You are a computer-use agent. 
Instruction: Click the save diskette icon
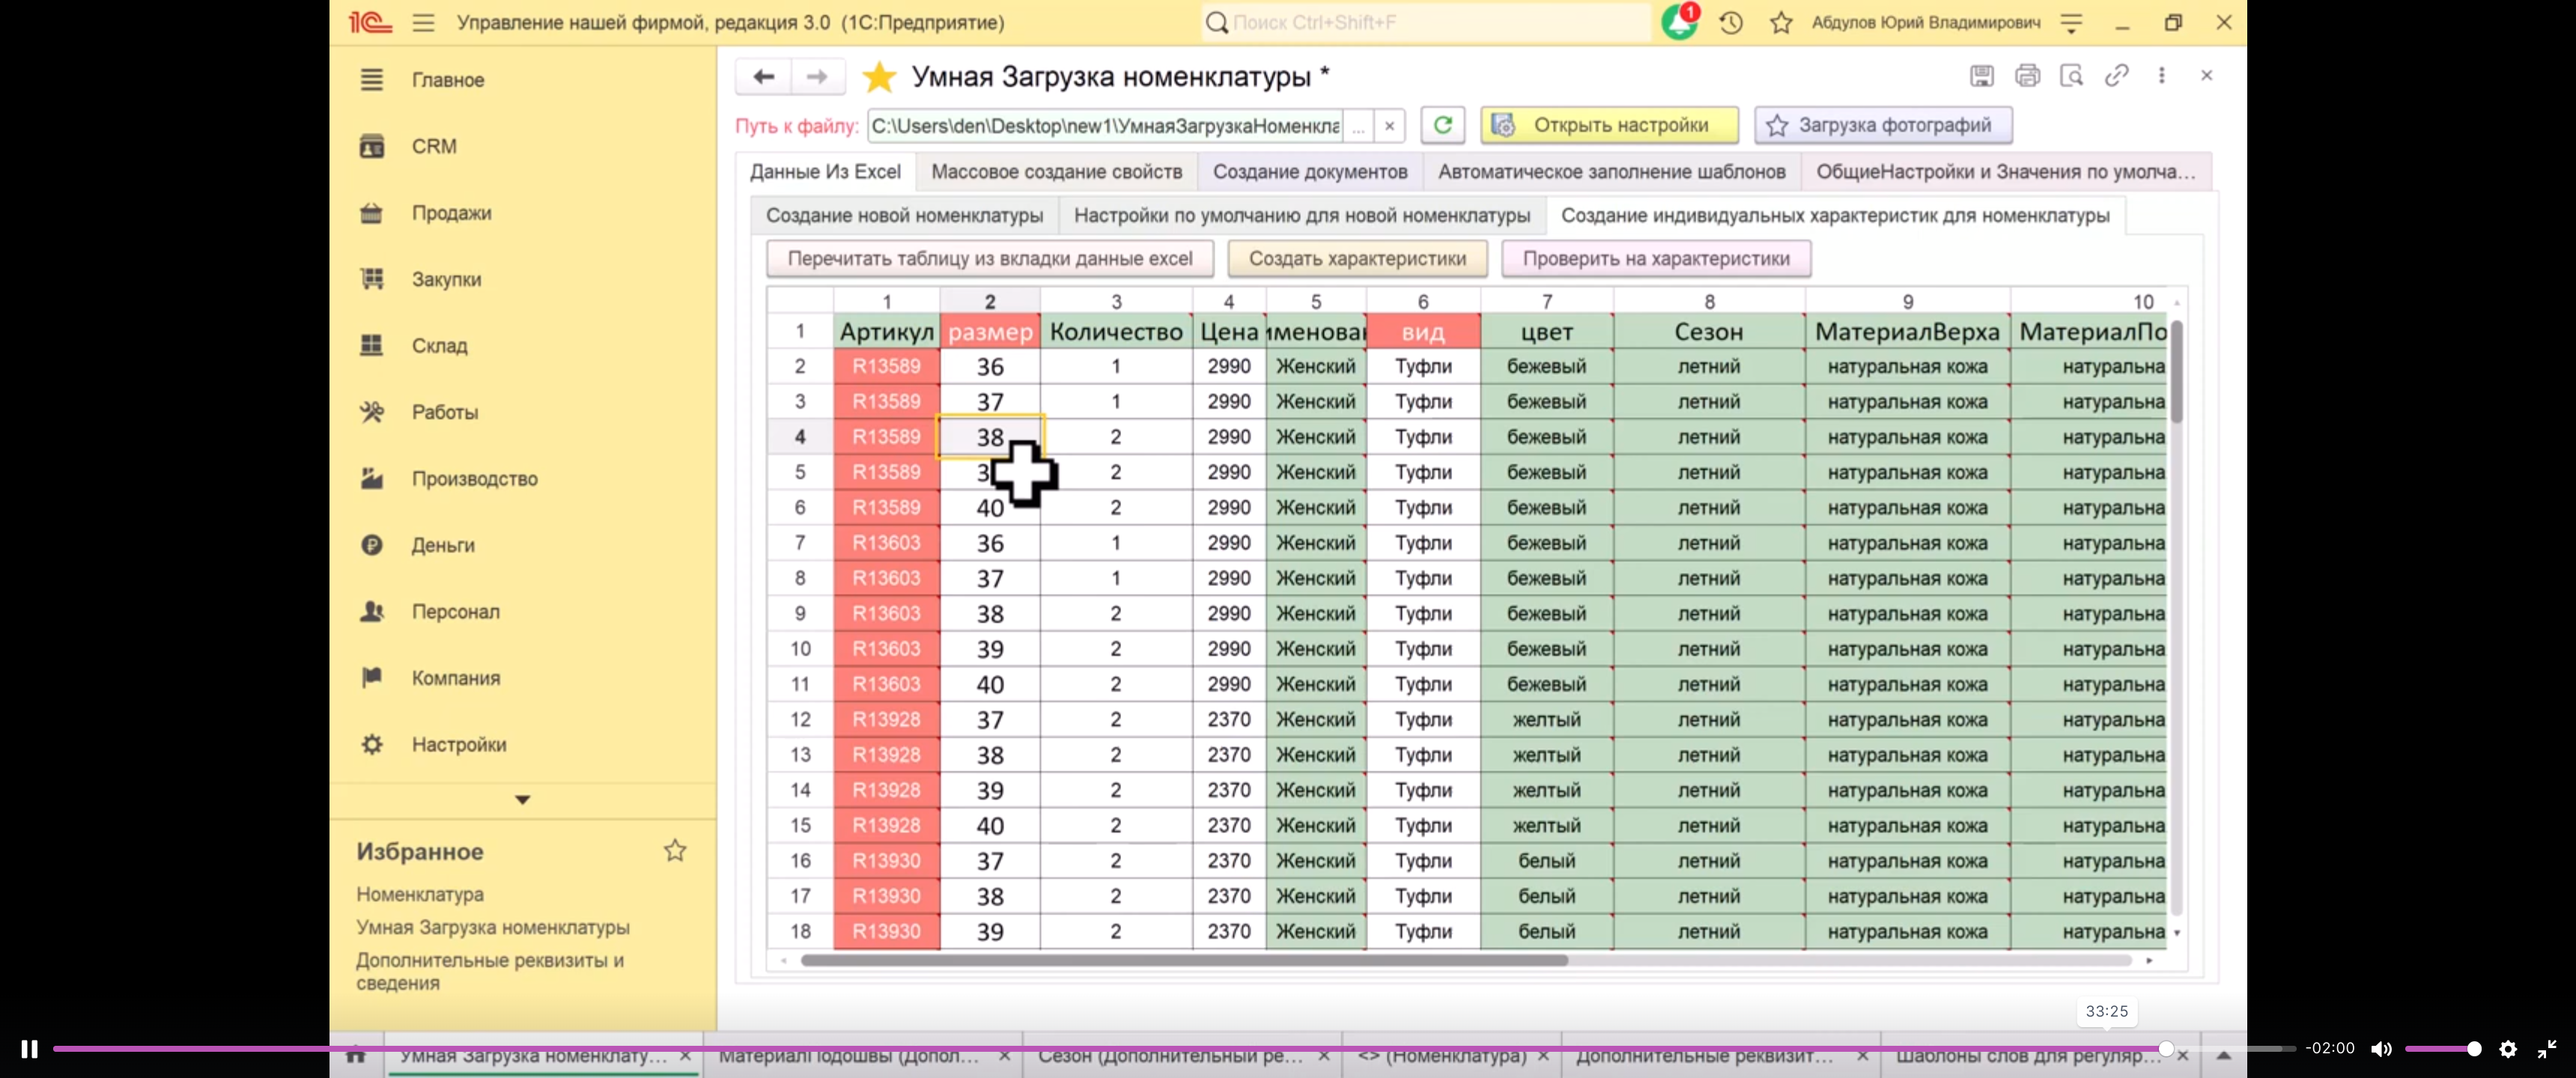point(1982,76)
